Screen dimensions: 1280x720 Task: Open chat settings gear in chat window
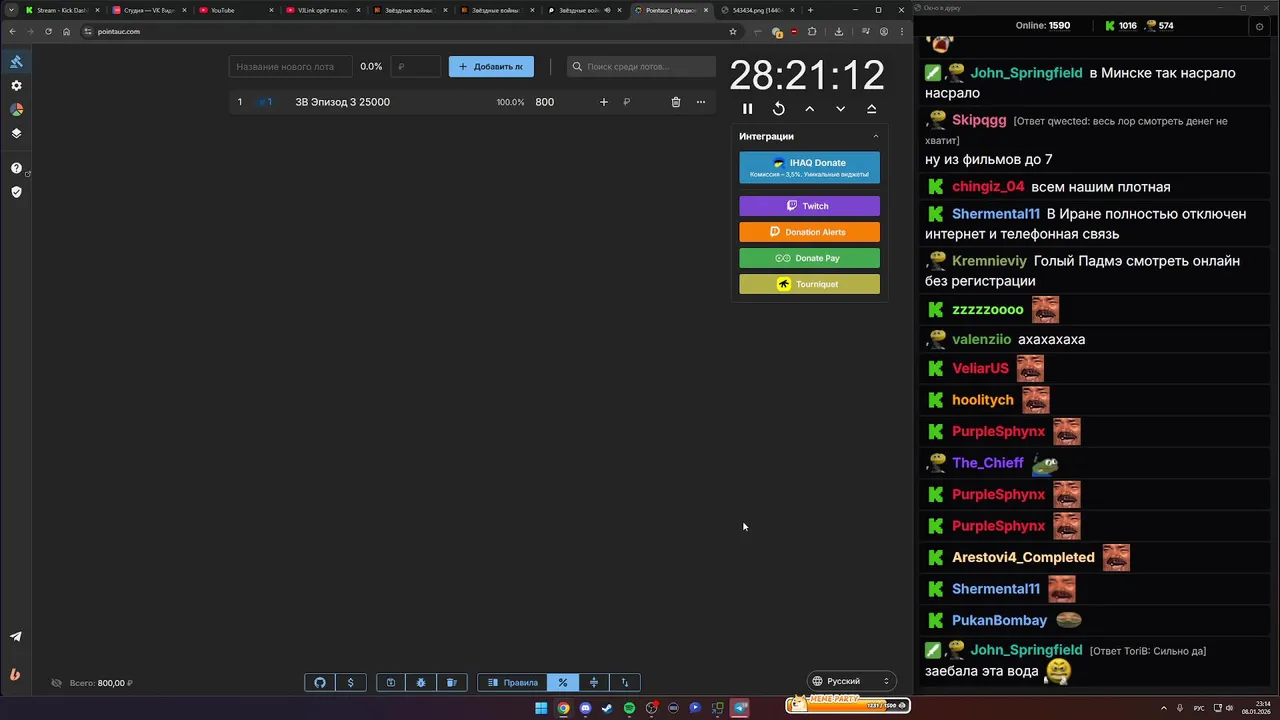click(x=1259, y=26)
